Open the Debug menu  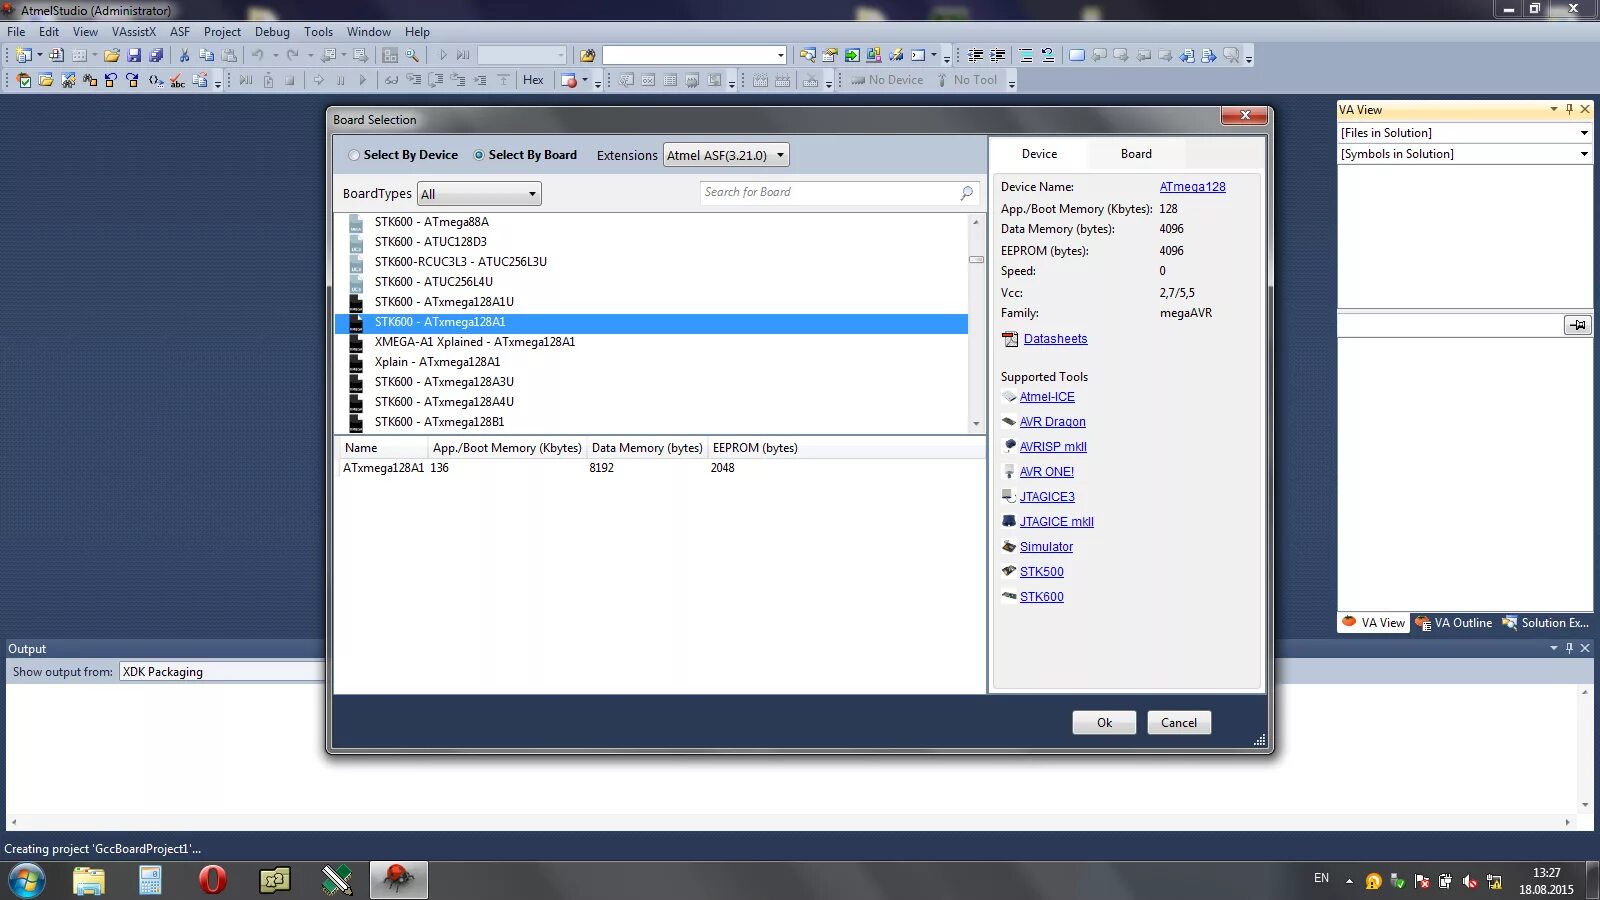tap(272, 32)
